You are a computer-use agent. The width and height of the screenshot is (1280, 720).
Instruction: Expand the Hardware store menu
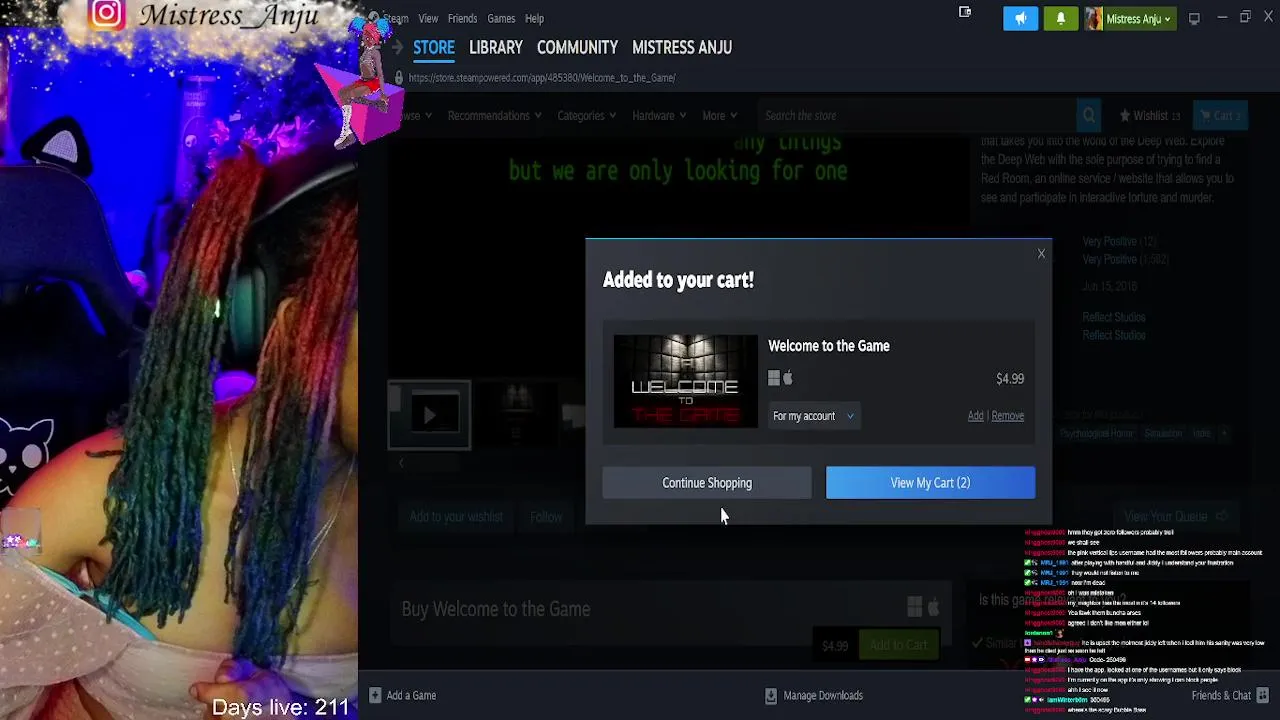[659, 116]
